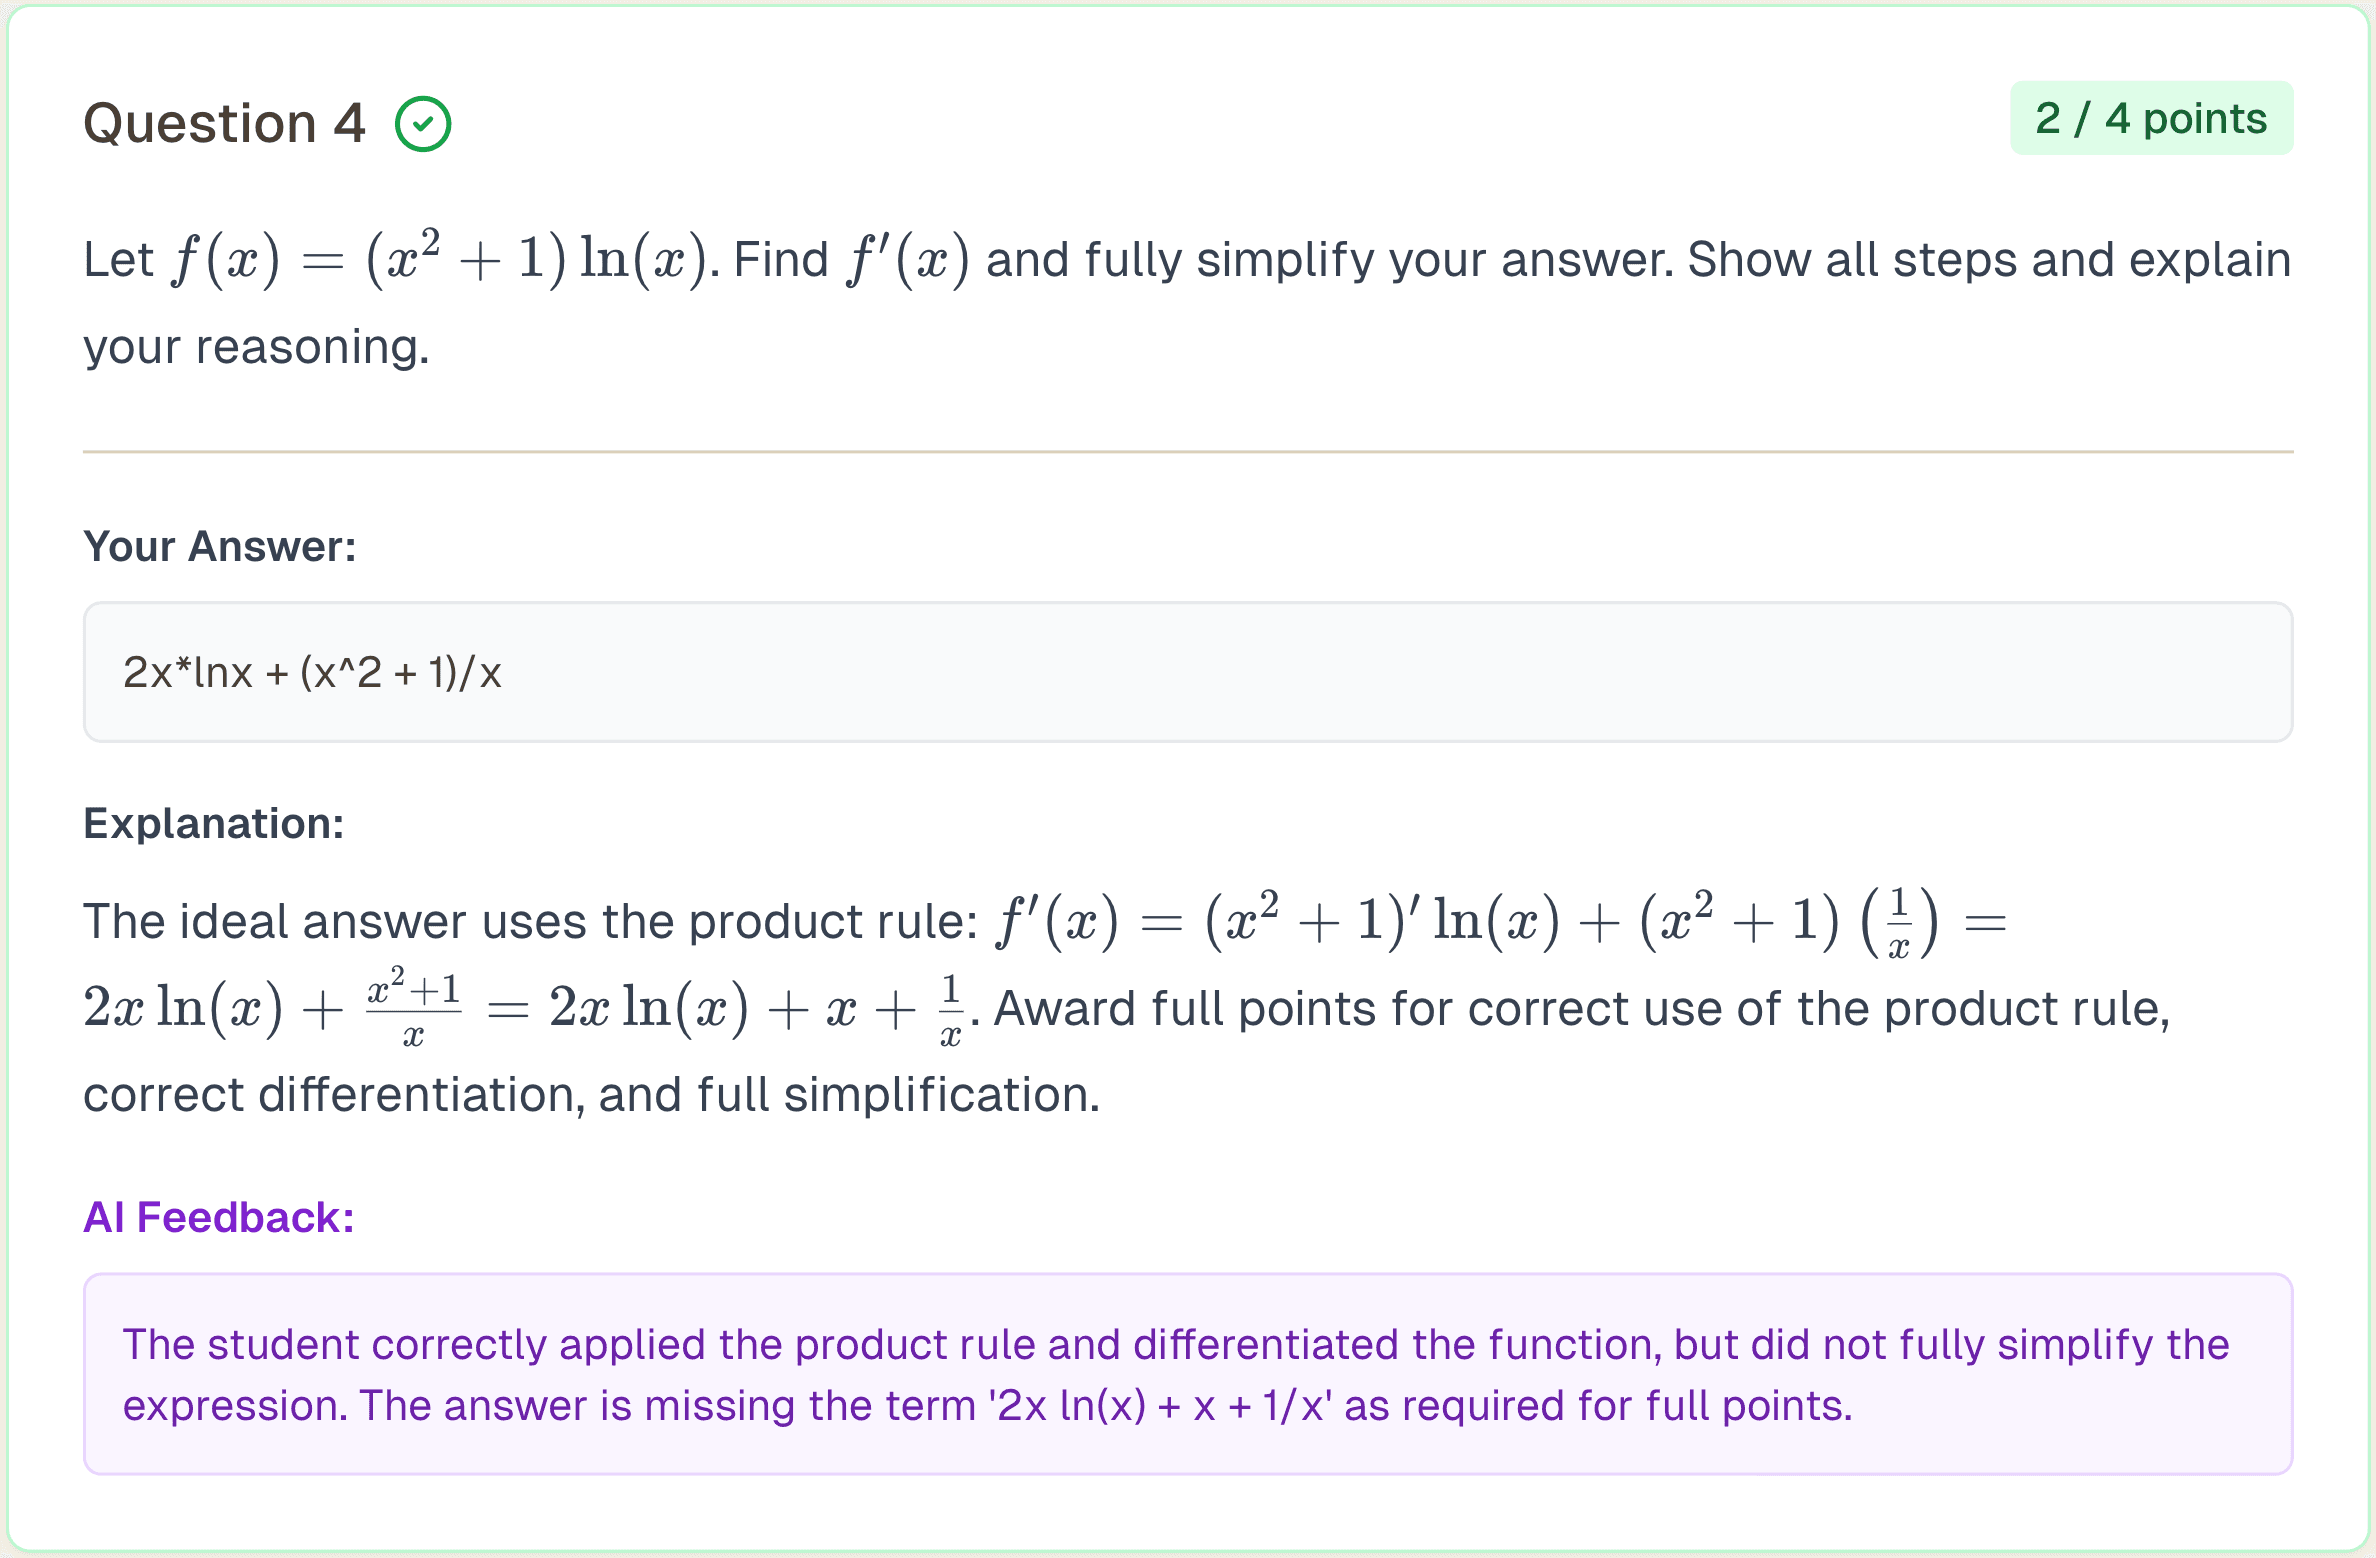This screenshot has height=1558, width=2376.
Task: Click the 'Explanation:' section heading
Action: [214, 824]
